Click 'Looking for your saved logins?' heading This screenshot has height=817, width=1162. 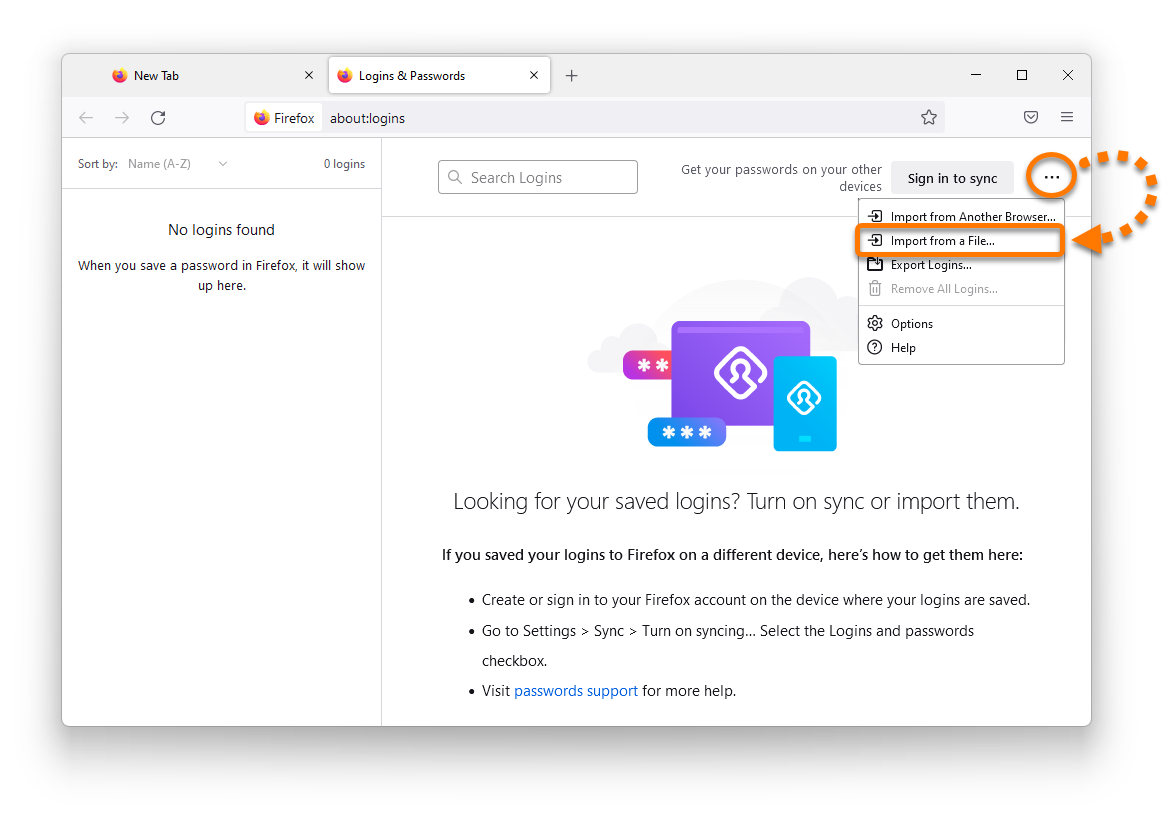[736, 502]
